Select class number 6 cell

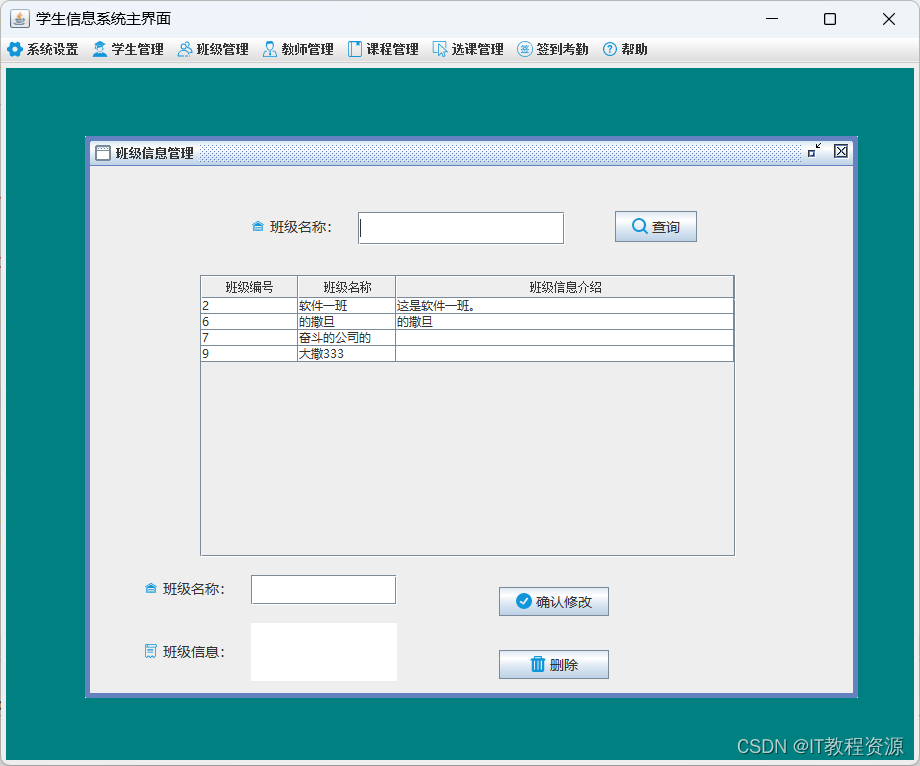point(249,321)
